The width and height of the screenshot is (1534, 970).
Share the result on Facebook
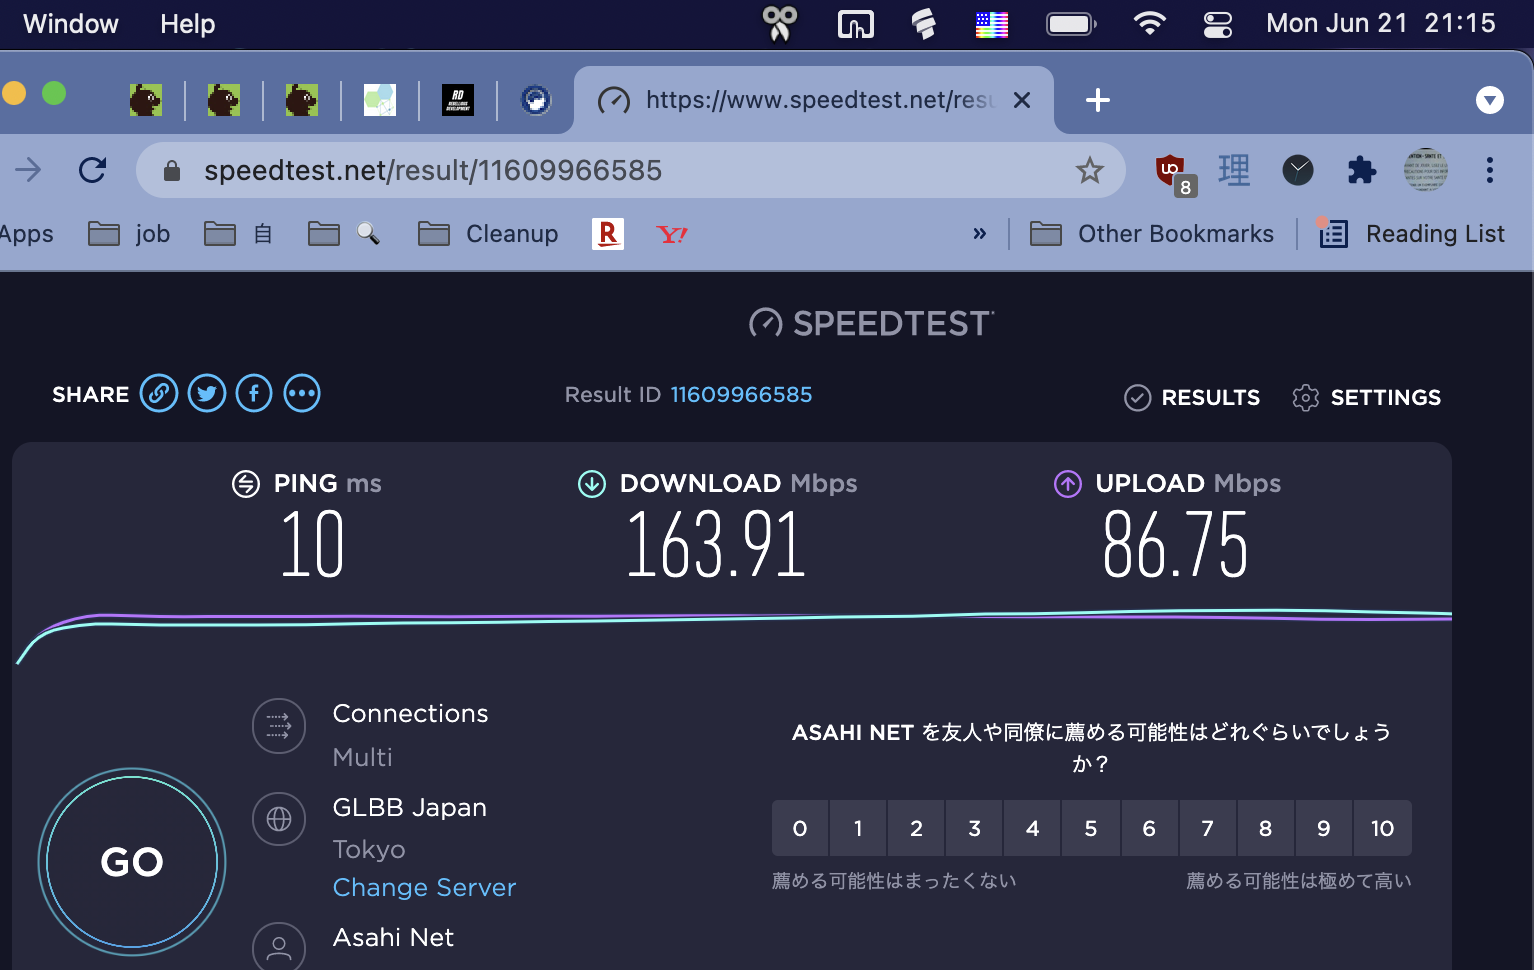coord(254,394)
